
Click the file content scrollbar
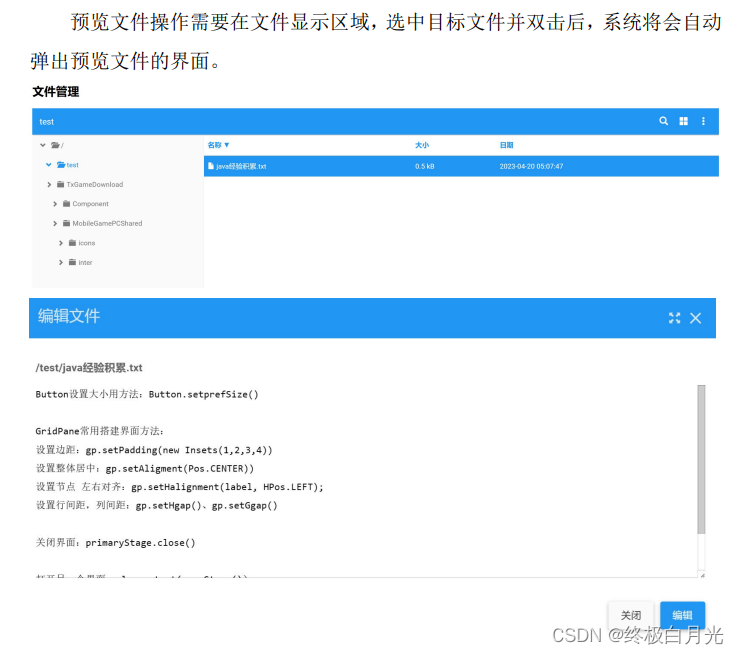pyautogui.click(x=701, y=459)
